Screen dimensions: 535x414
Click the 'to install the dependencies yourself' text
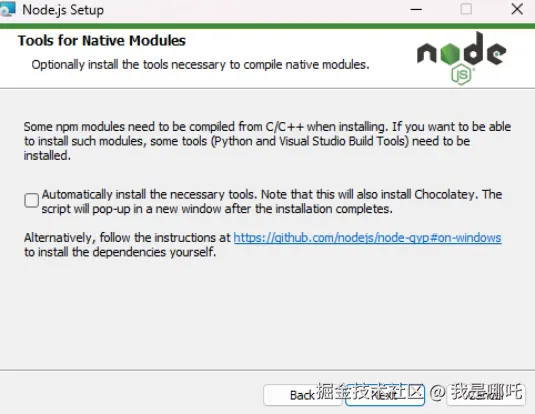(120, 252)
